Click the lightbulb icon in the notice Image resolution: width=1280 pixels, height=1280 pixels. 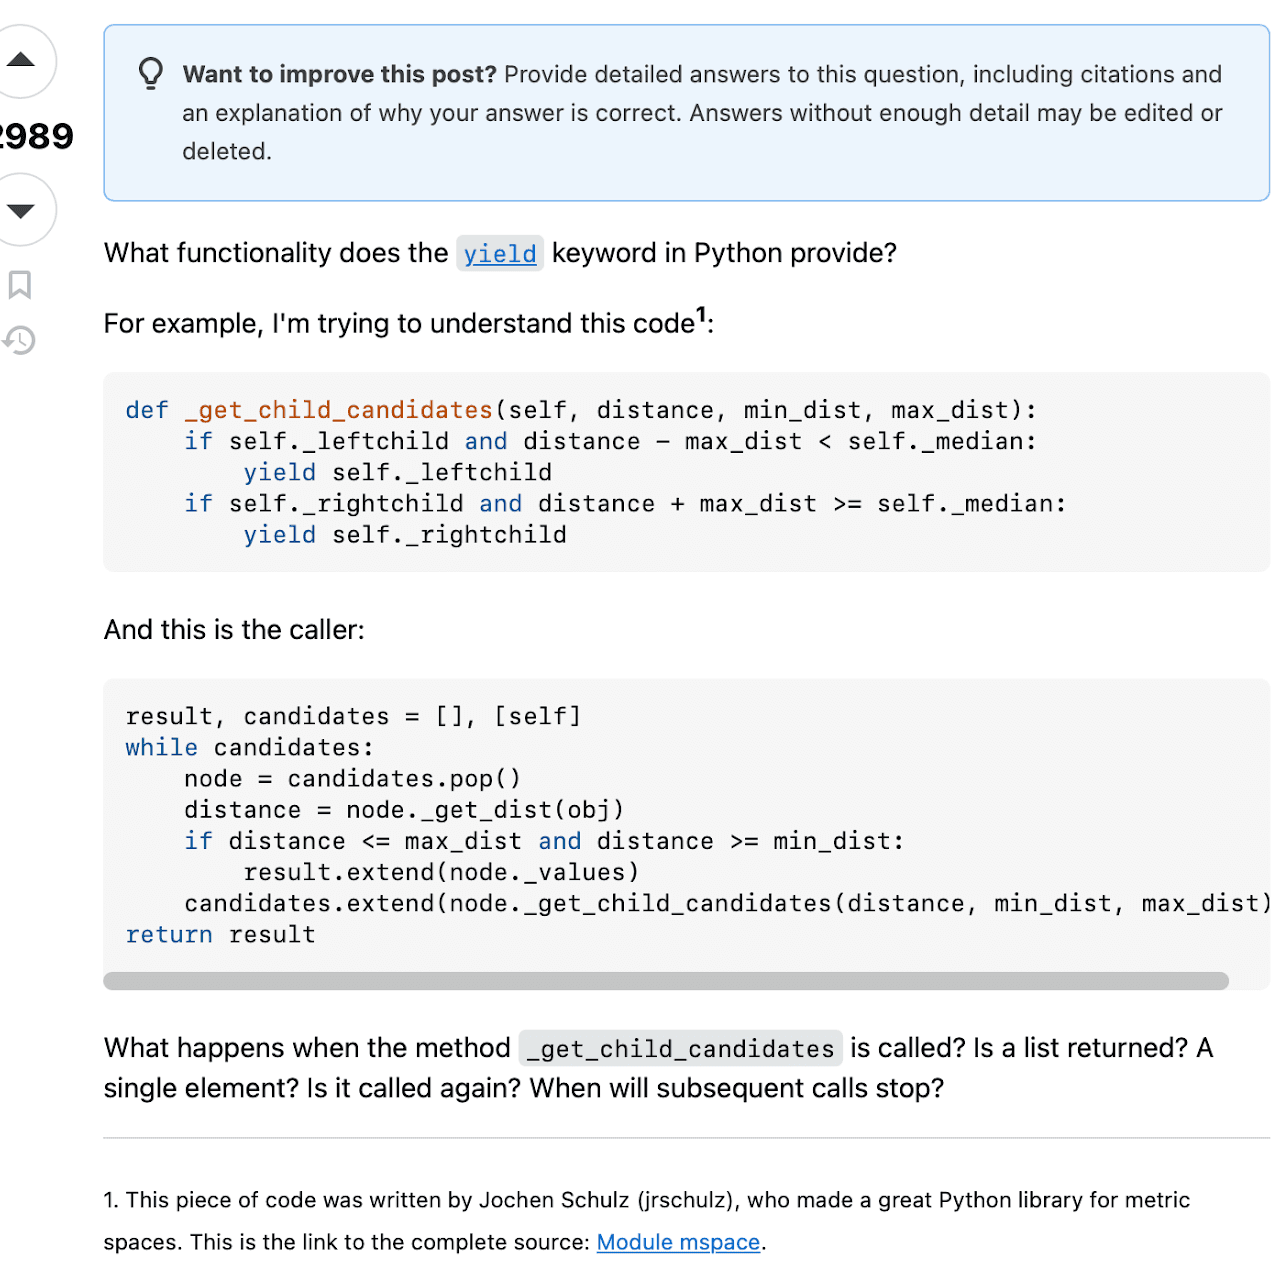[151, 74]
